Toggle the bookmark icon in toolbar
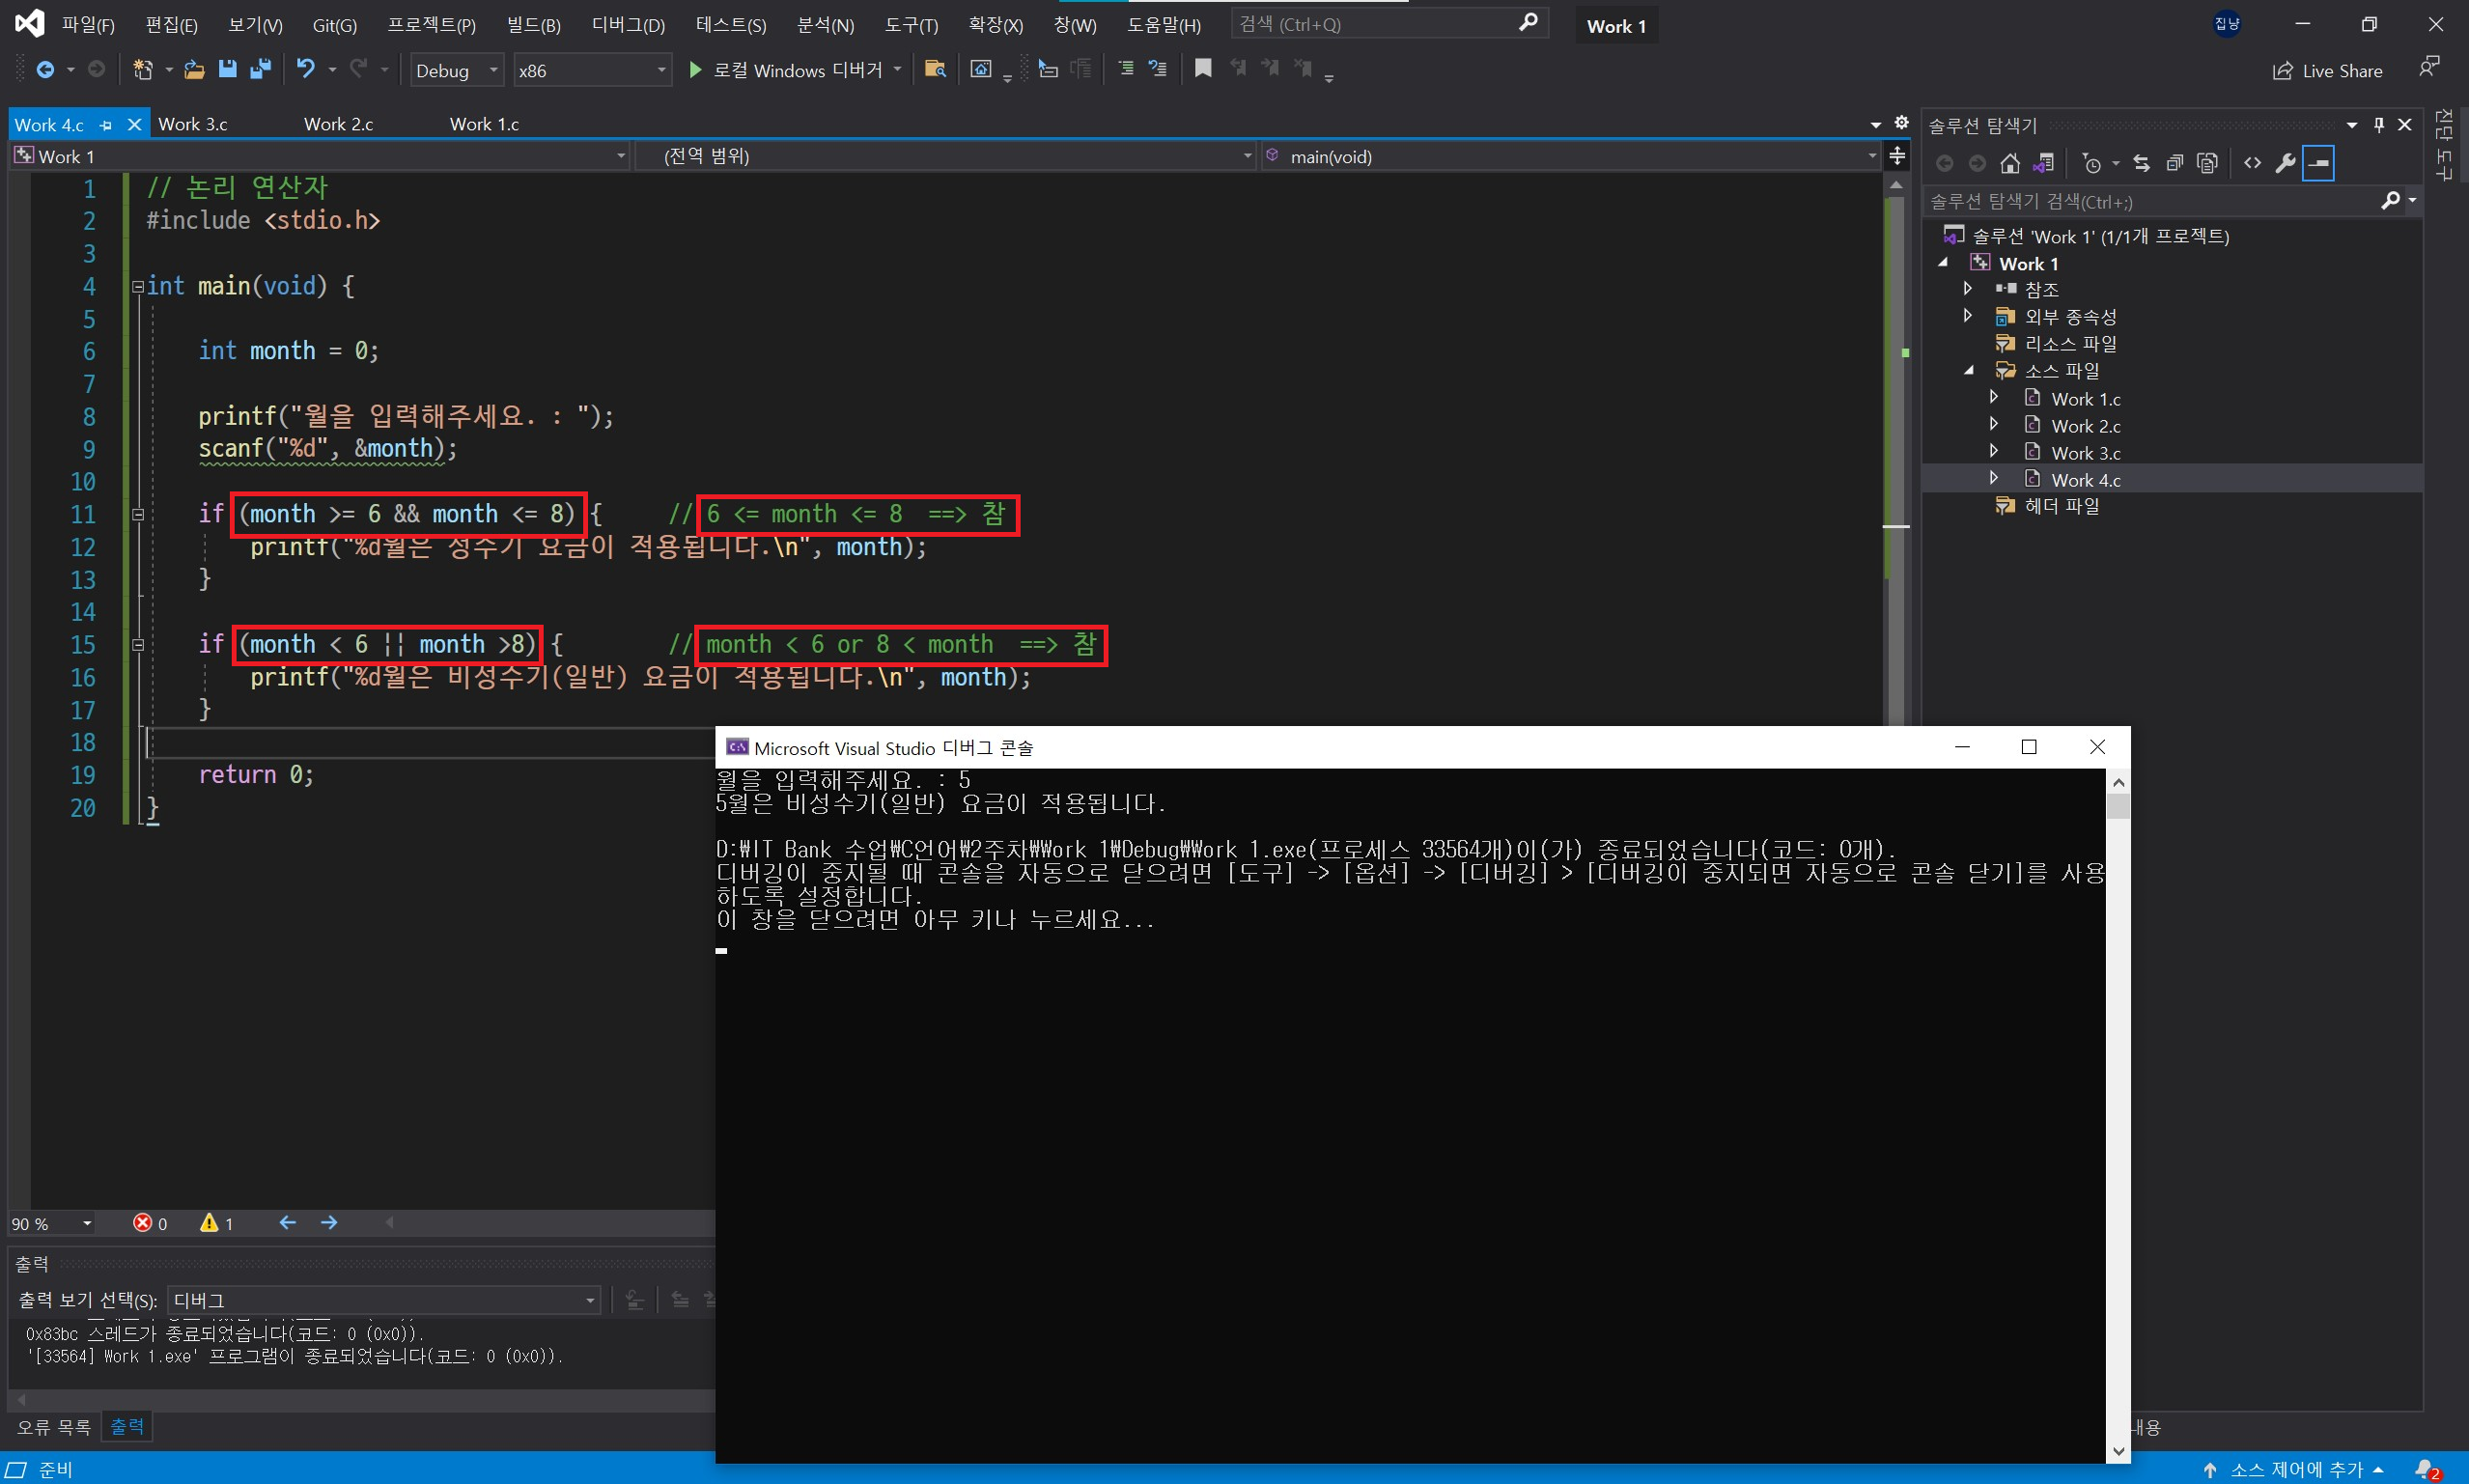 (x=1203, y=69)
